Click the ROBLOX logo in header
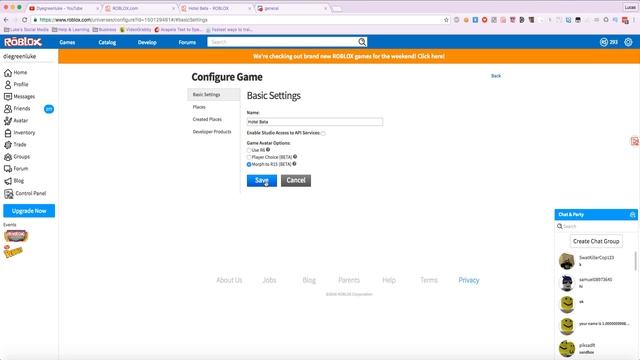The height and width of the screenshot is (360, 640). [23, 42]
